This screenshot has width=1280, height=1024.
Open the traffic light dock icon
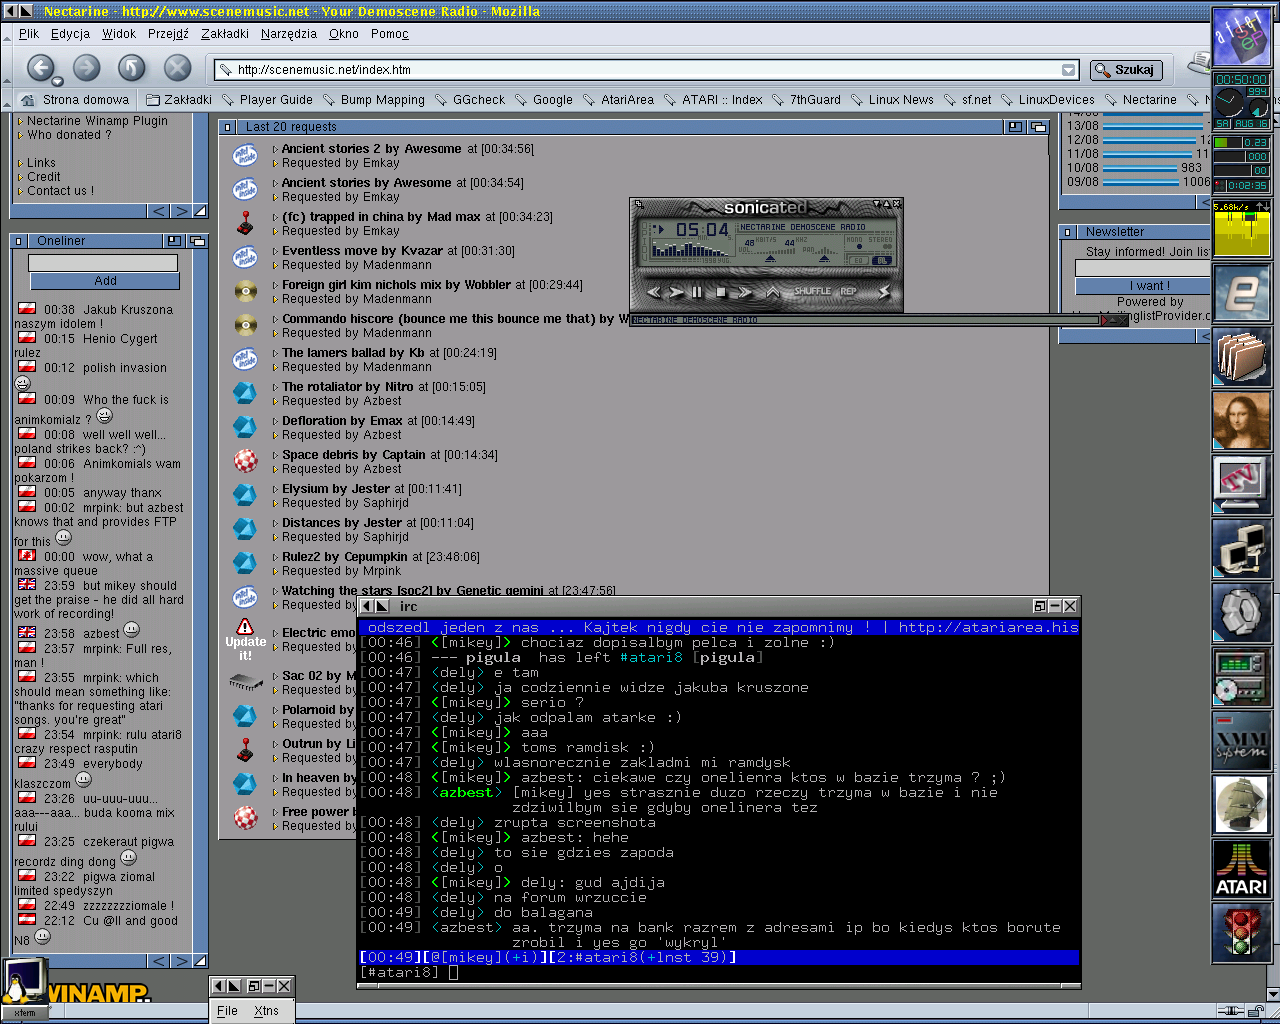tap(1241, 932)
